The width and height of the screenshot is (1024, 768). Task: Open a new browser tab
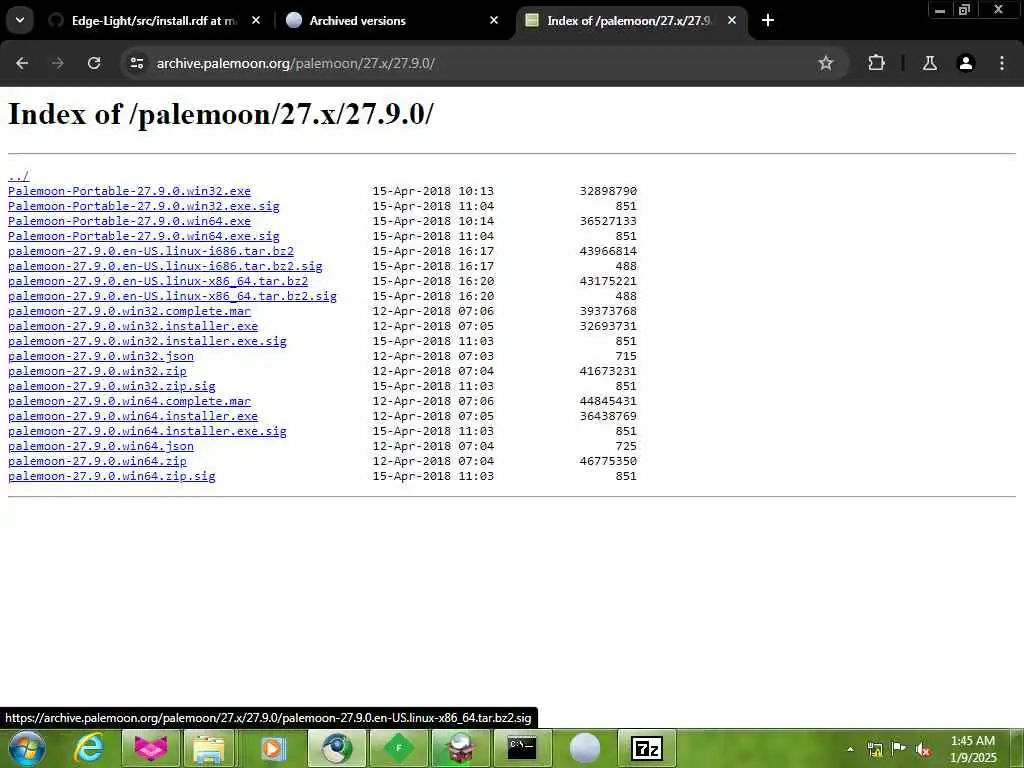pyautogui.click(x=768, y=20)
